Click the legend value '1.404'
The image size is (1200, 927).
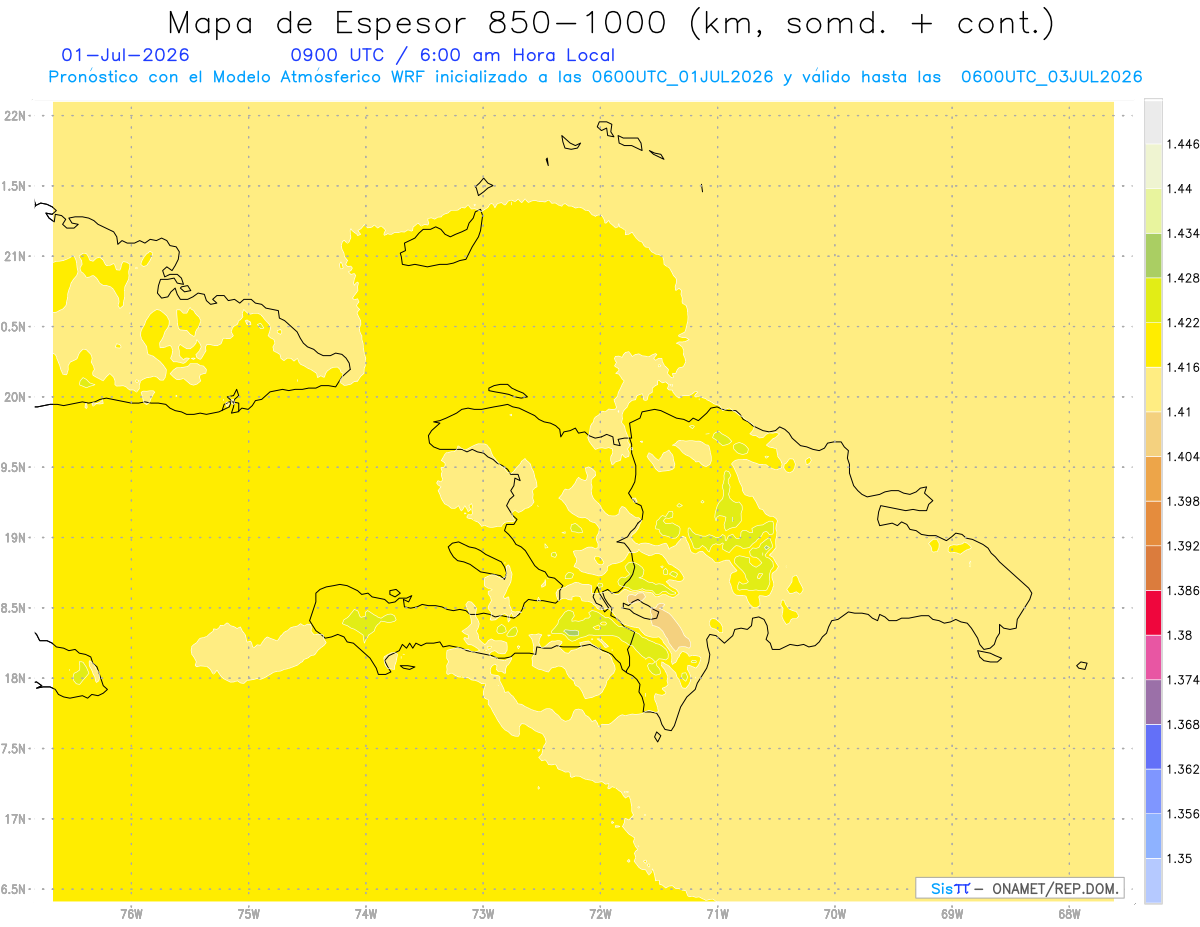coord(1183,456)
